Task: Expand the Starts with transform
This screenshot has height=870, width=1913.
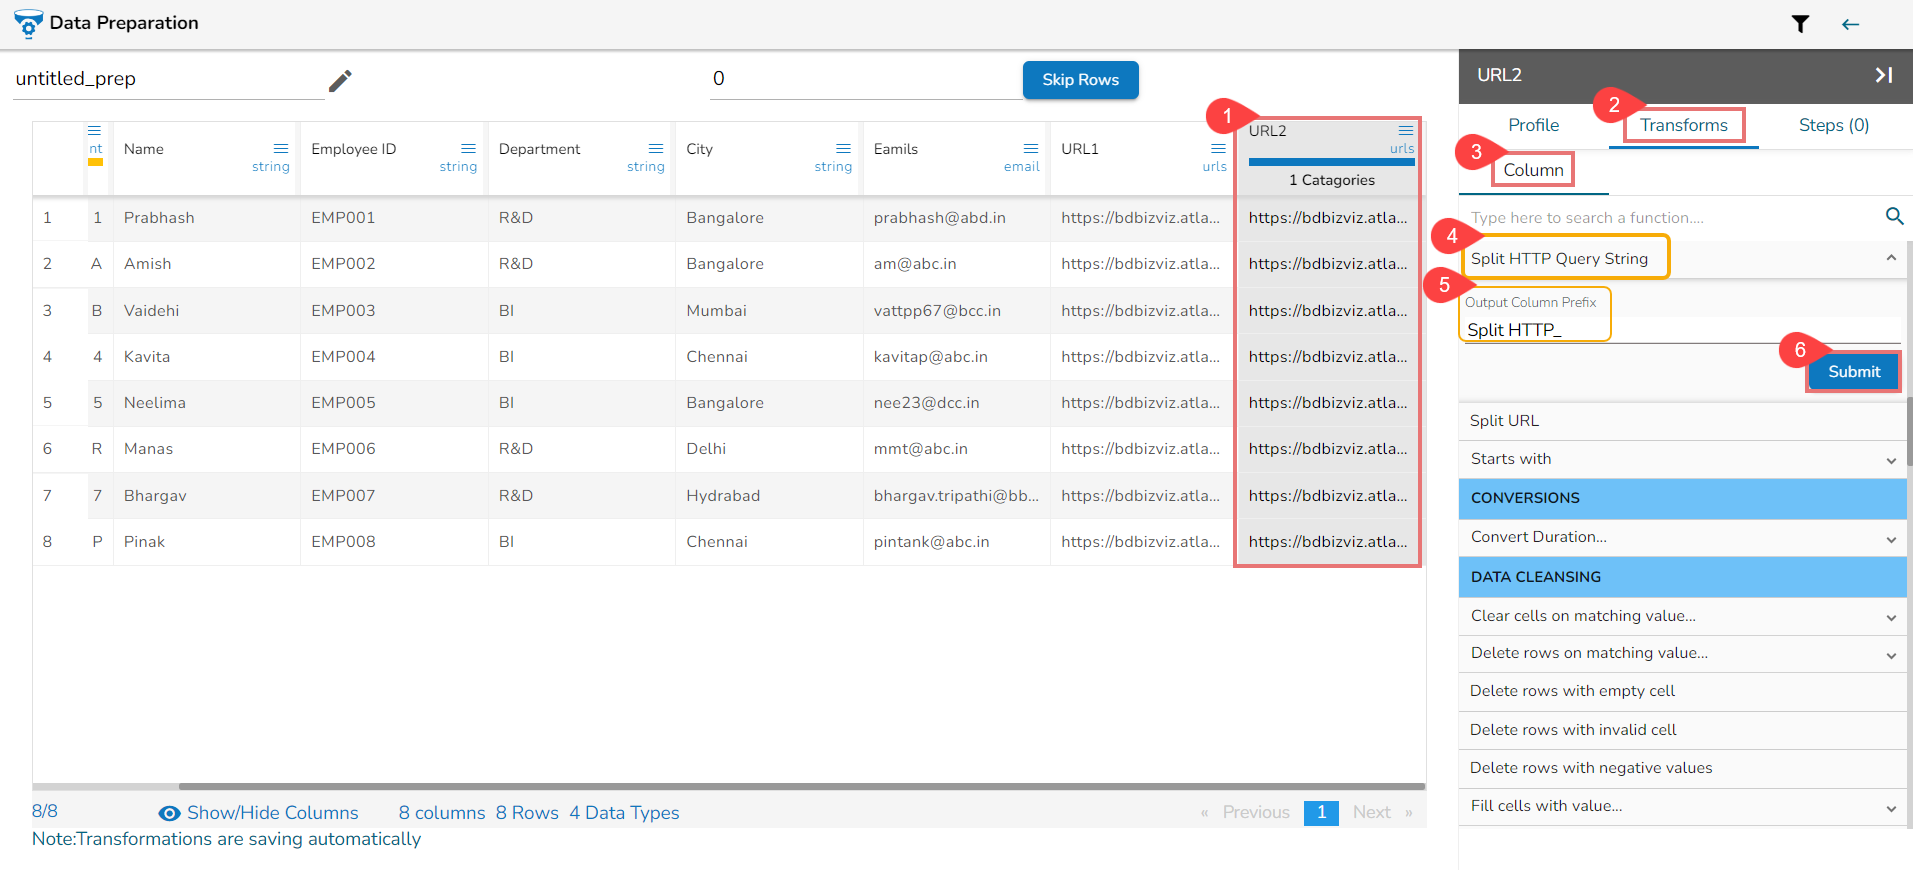Action: point(1890,460)
